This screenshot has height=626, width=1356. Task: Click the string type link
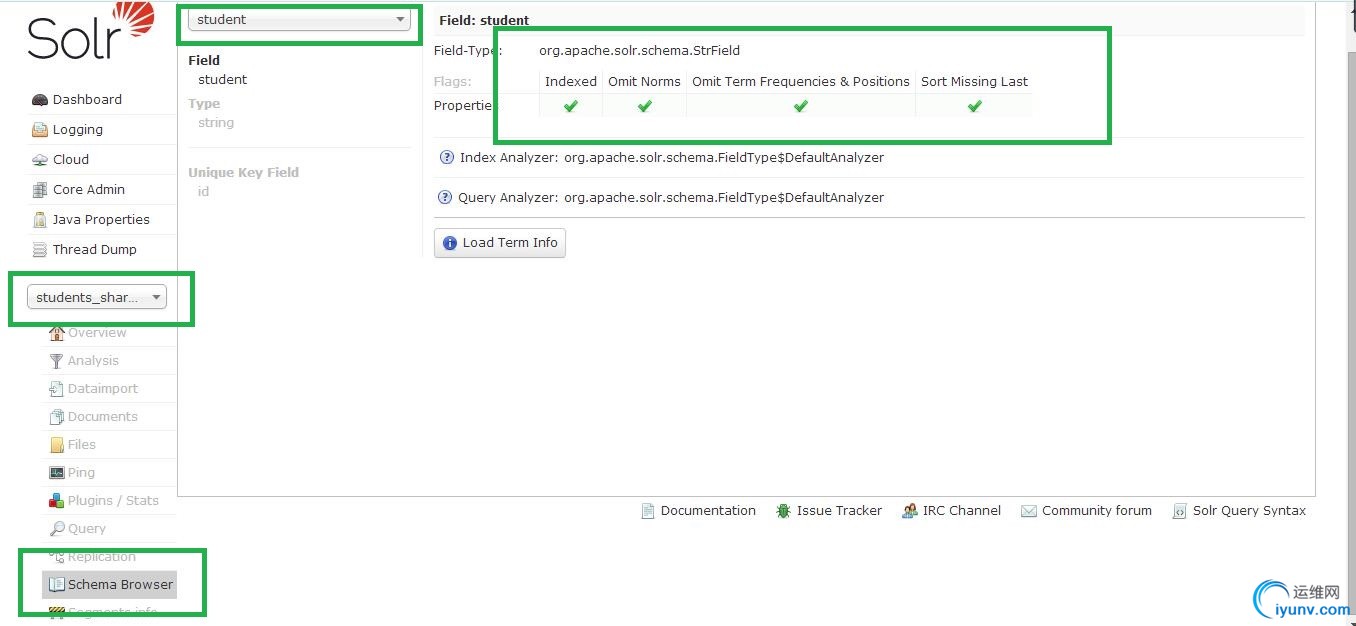click(x=216, y=123)
